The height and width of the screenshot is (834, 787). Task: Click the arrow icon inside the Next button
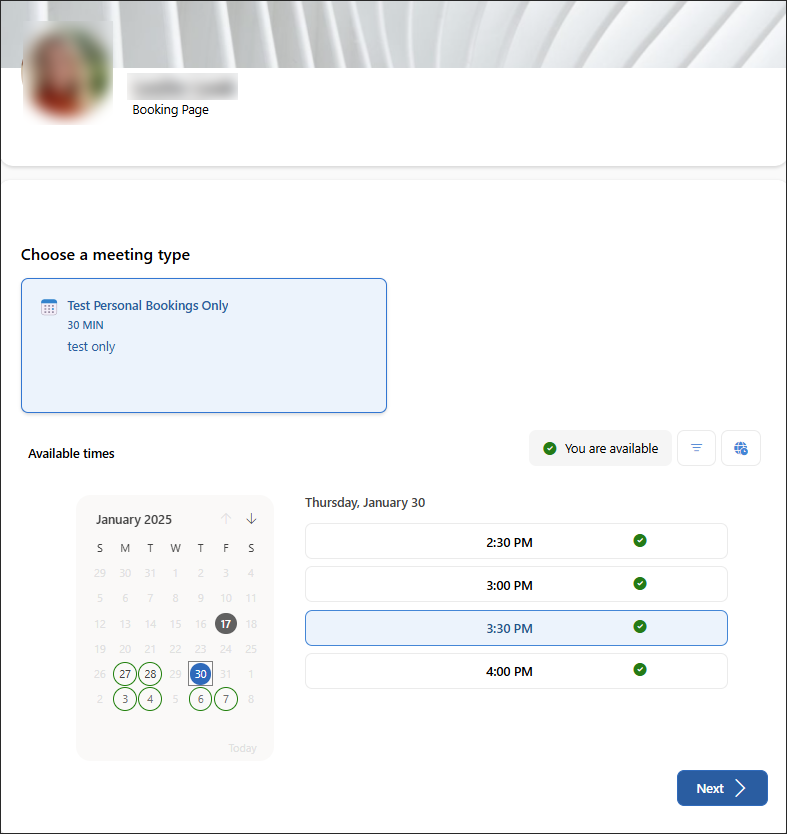[x=740, y=788]
